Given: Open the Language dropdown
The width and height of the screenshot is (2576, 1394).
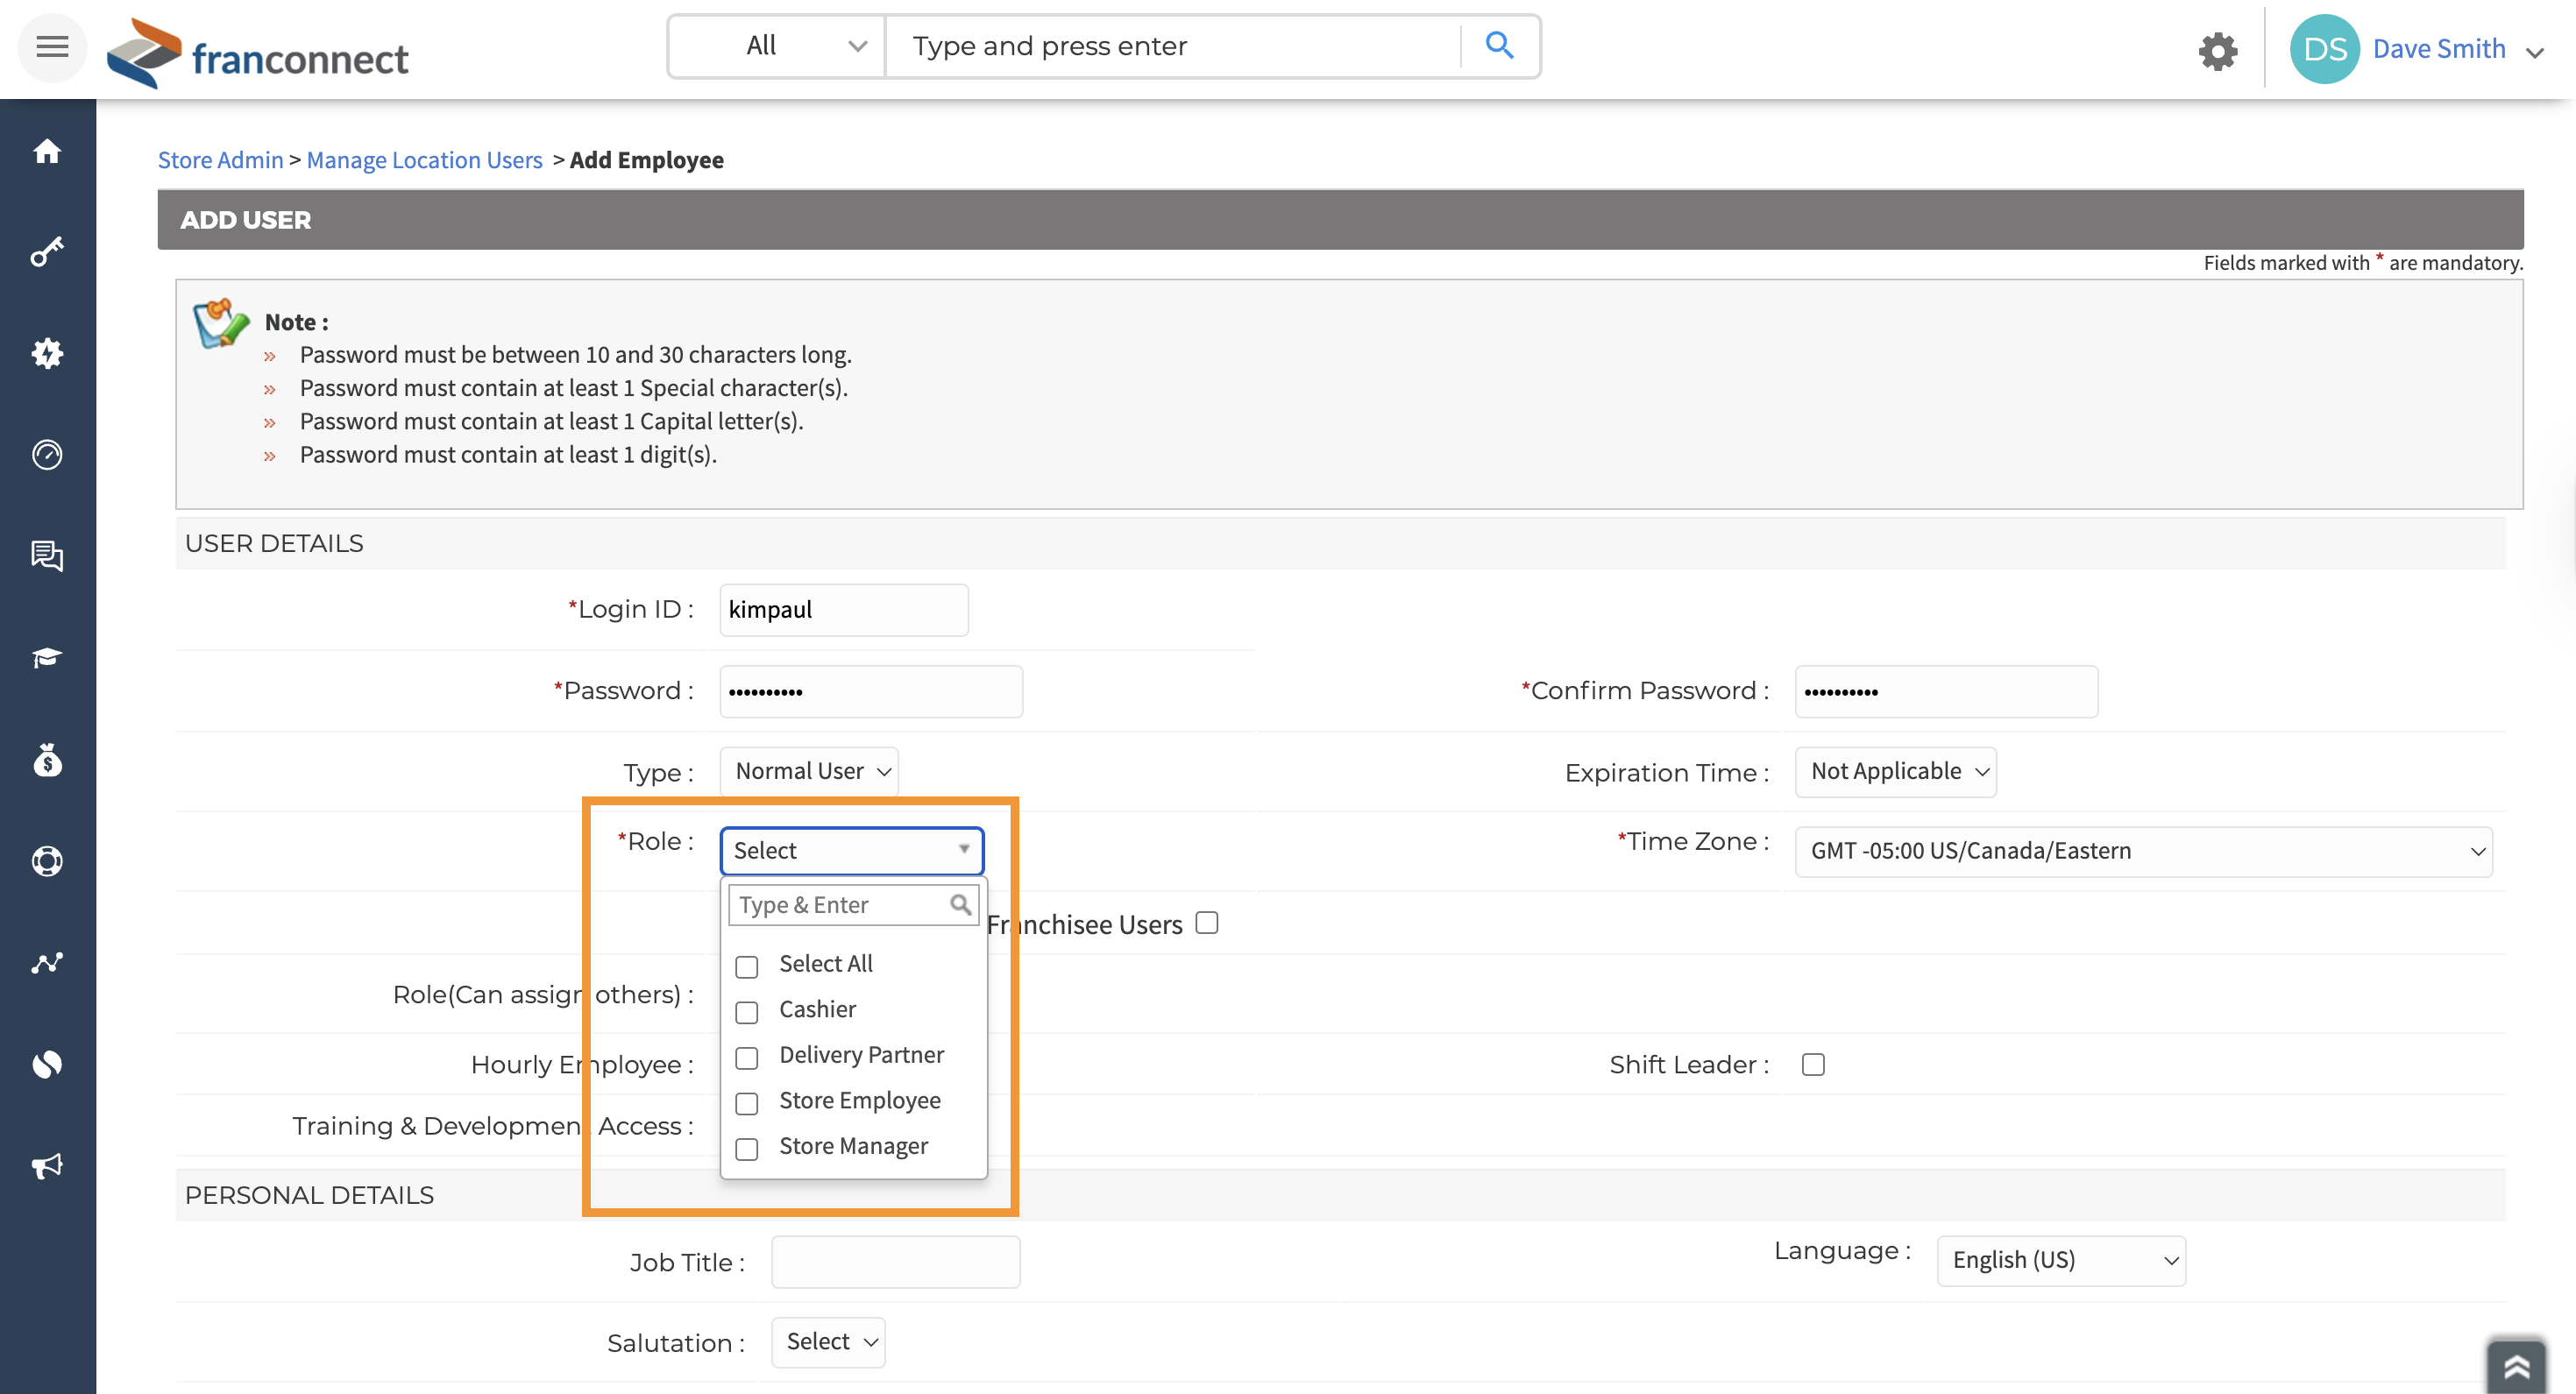Looking at the screenshot, I should (x=2061, y=1260).
